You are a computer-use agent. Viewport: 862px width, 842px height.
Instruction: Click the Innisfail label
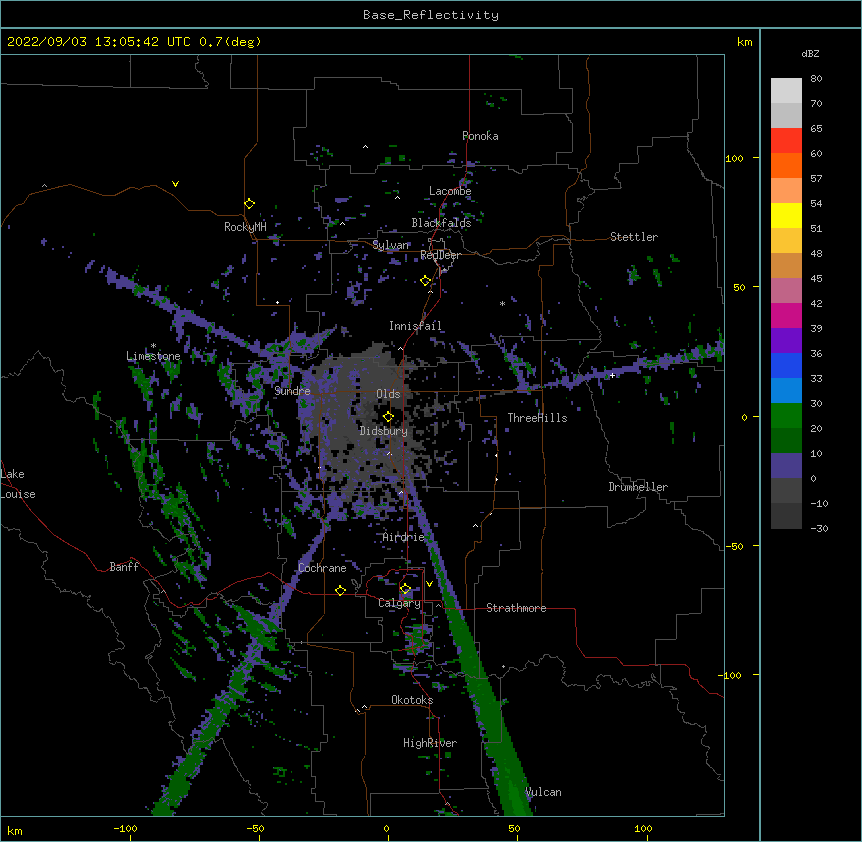(x=415, y=326)
